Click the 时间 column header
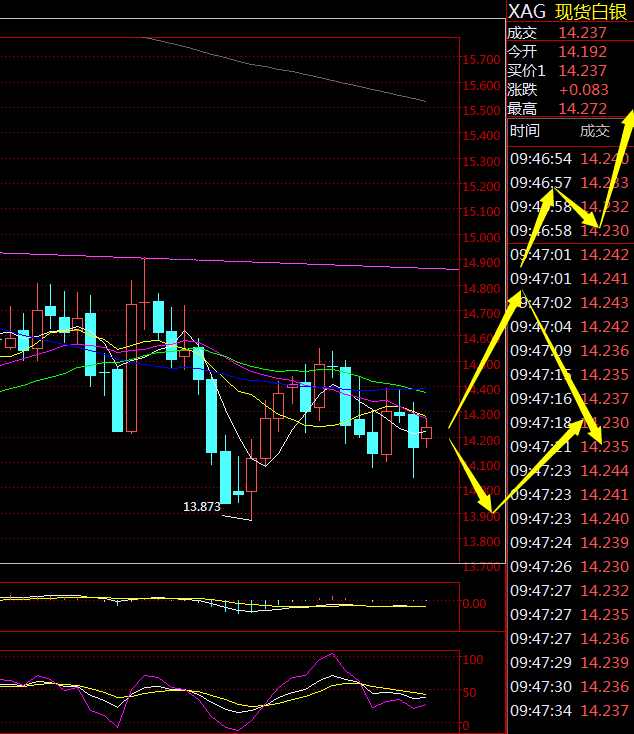 525,131
